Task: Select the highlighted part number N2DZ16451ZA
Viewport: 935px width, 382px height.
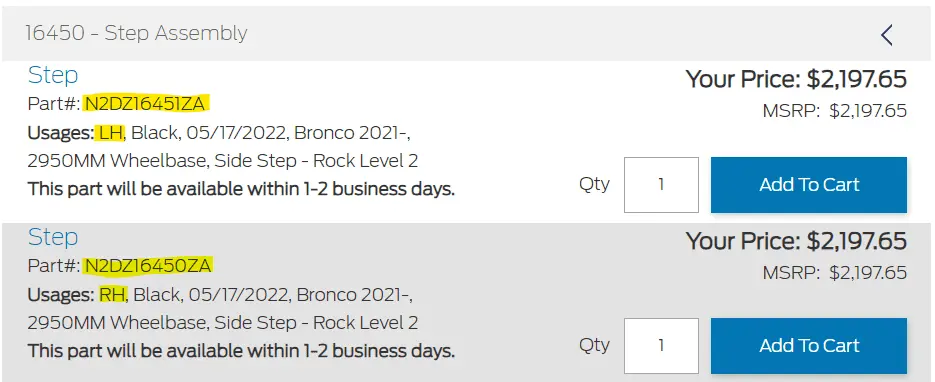Action: (145, 104)
